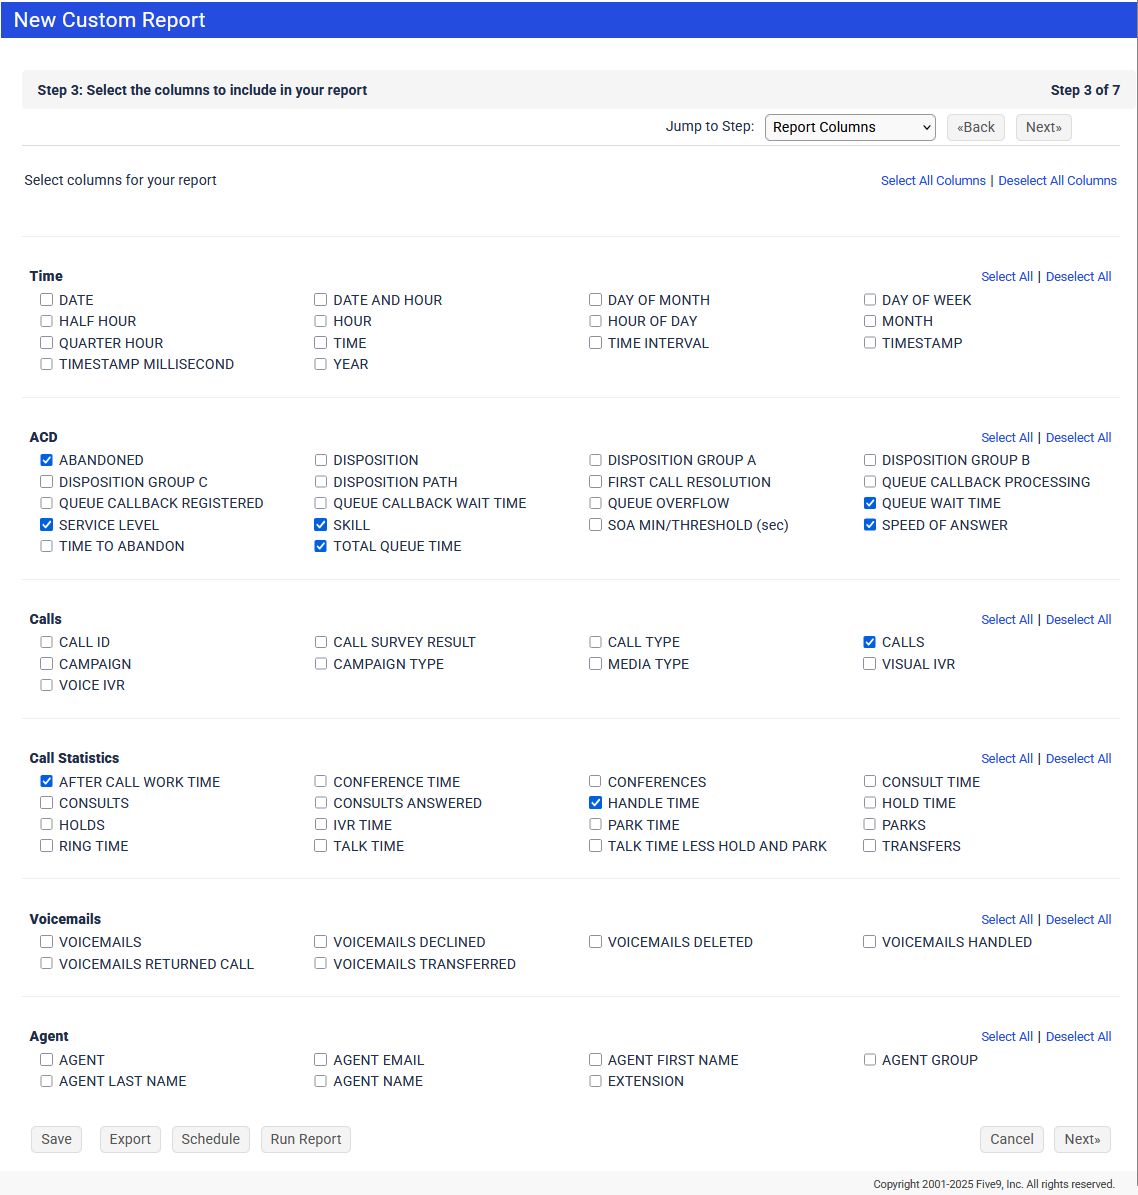Viewport: 1138px width, 1195px height.
Task: Click the Run Report button
Action: pos(305,1139)
